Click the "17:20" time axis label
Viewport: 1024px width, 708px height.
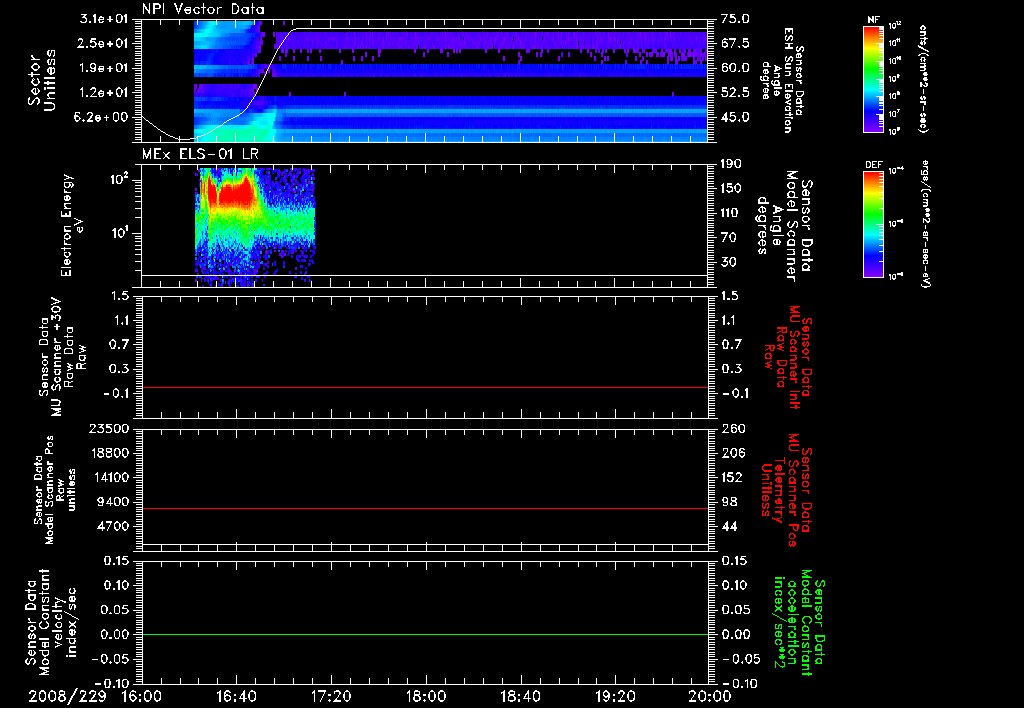[x=331, y=696]
